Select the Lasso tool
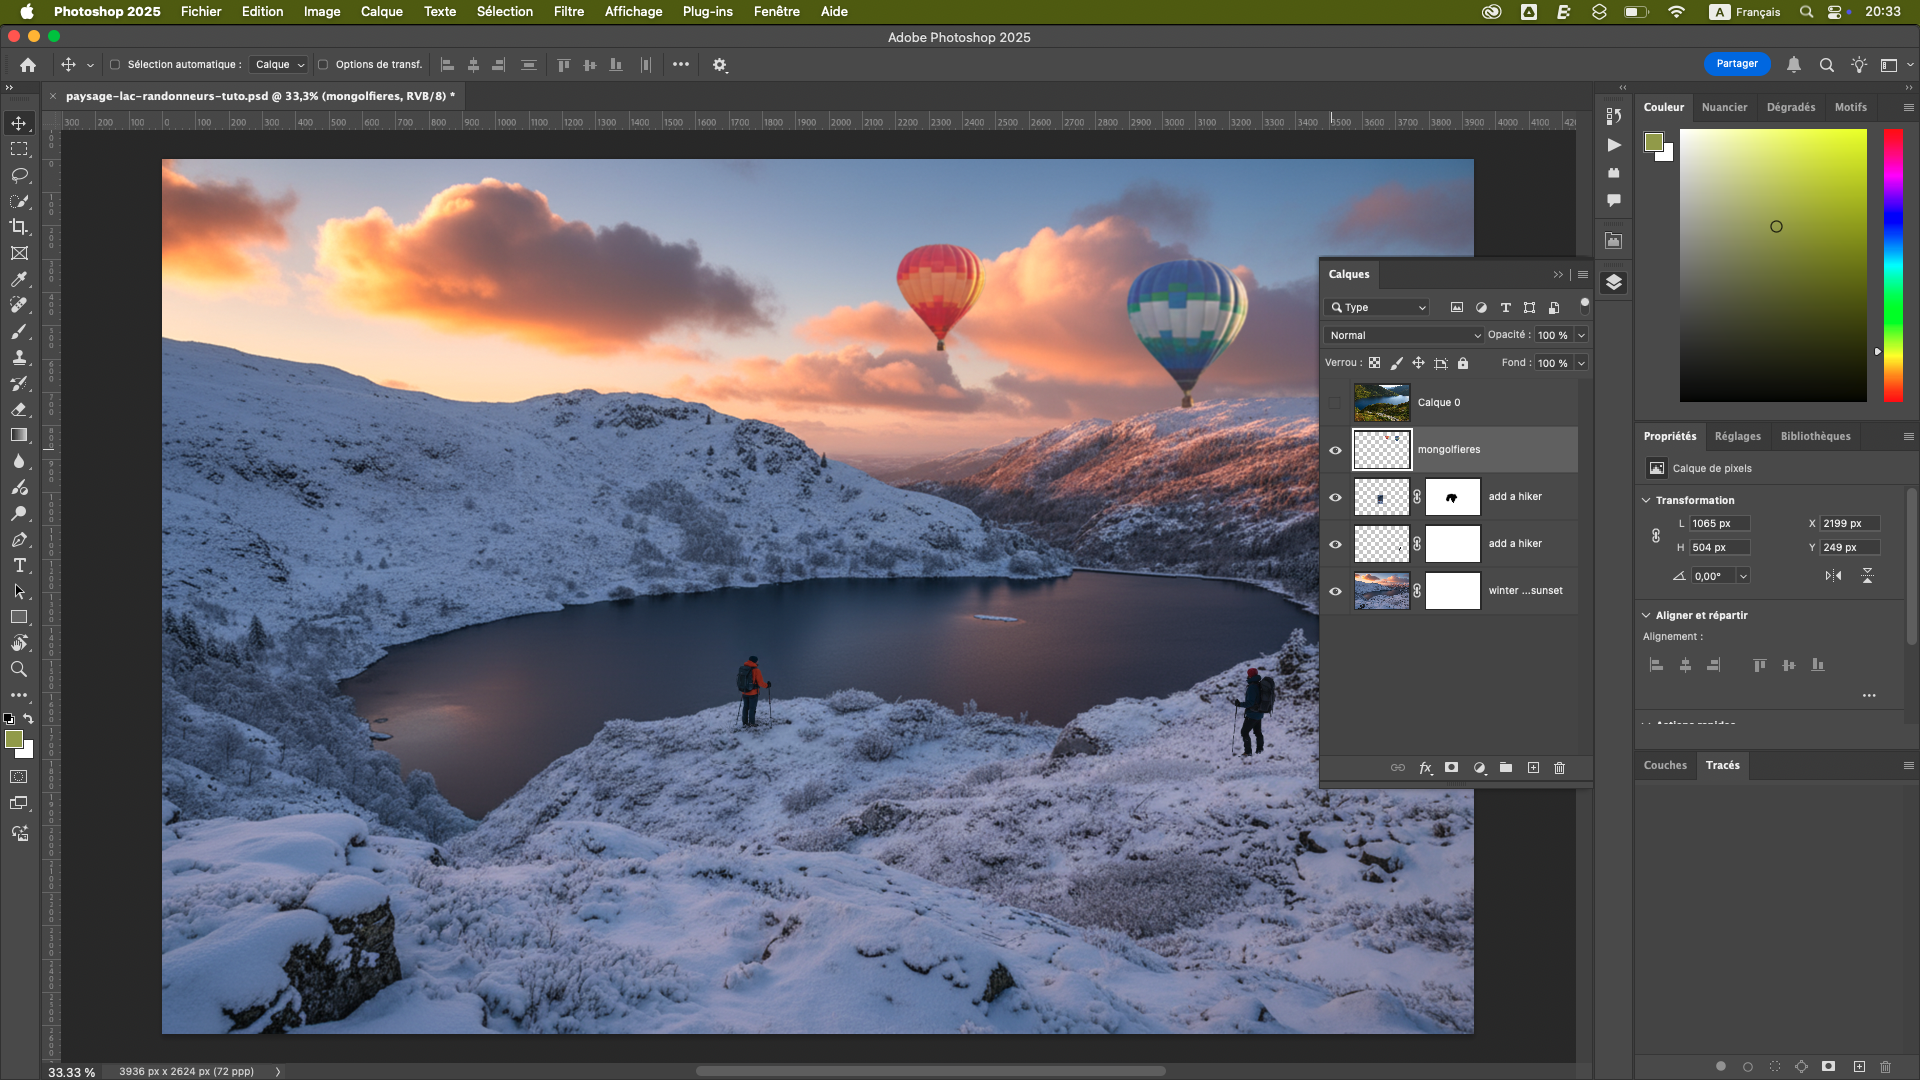 (x=19, y=175)
